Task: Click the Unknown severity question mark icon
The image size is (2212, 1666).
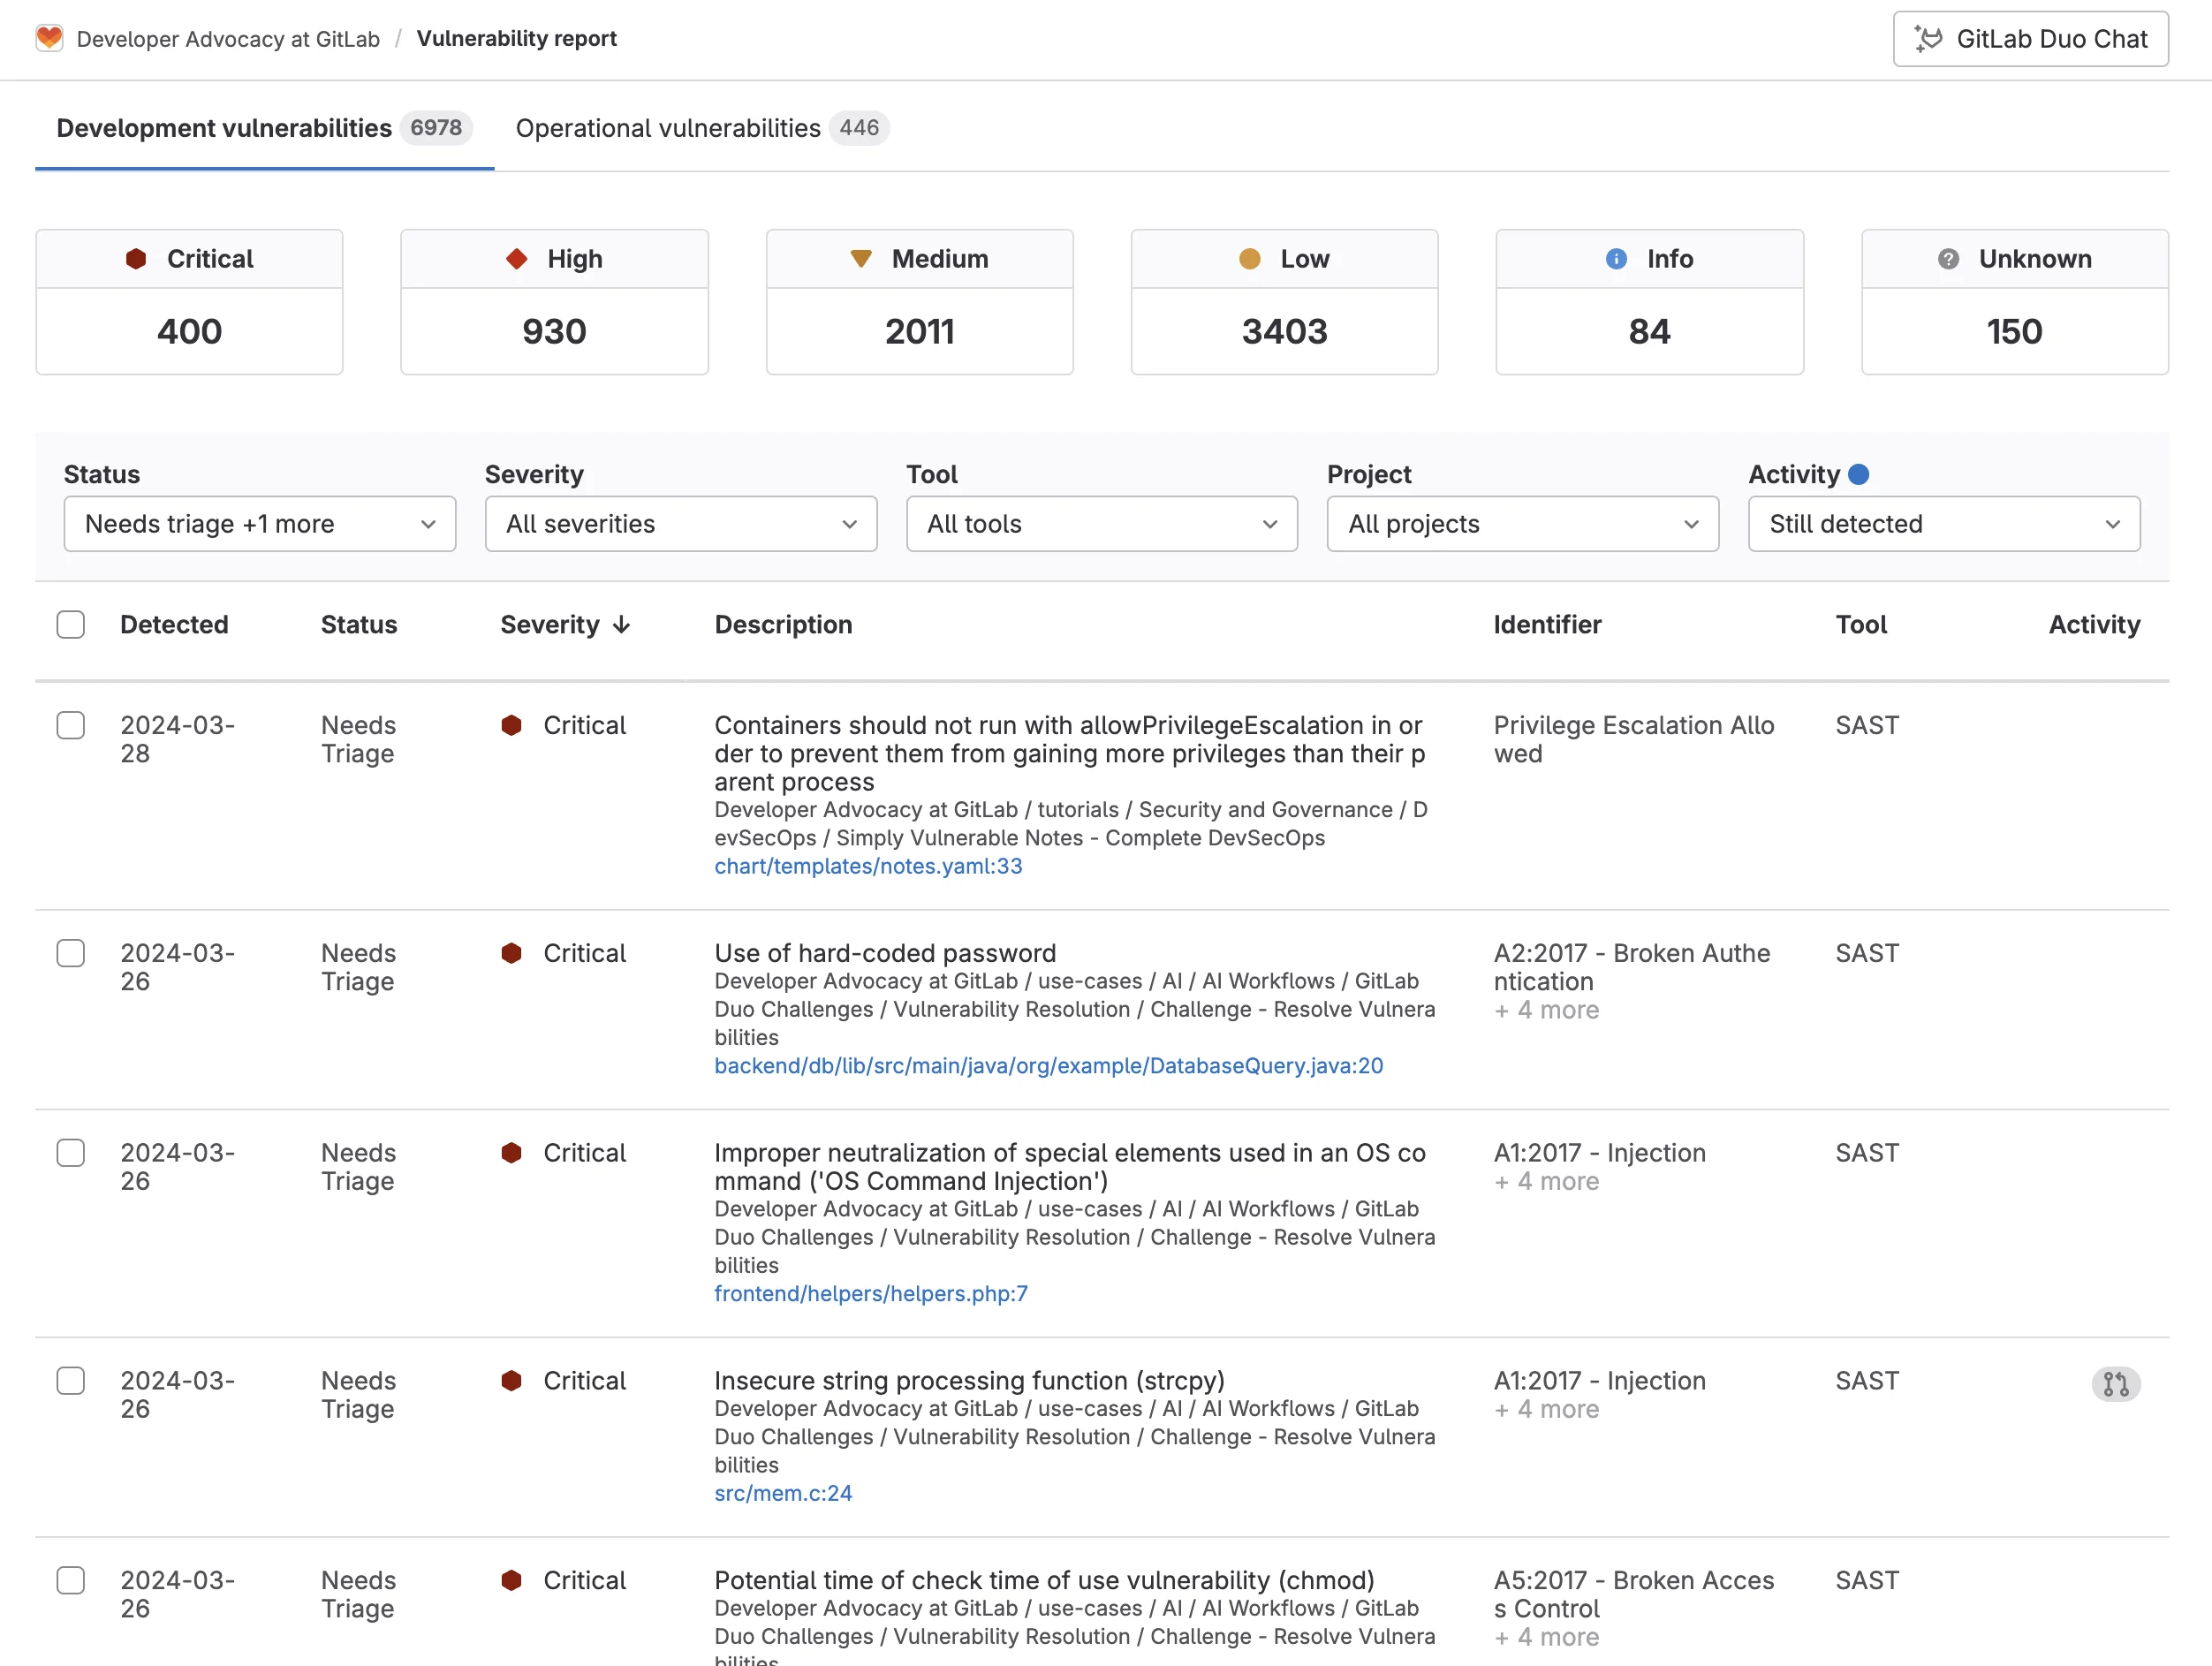Action: [1947, 258]
